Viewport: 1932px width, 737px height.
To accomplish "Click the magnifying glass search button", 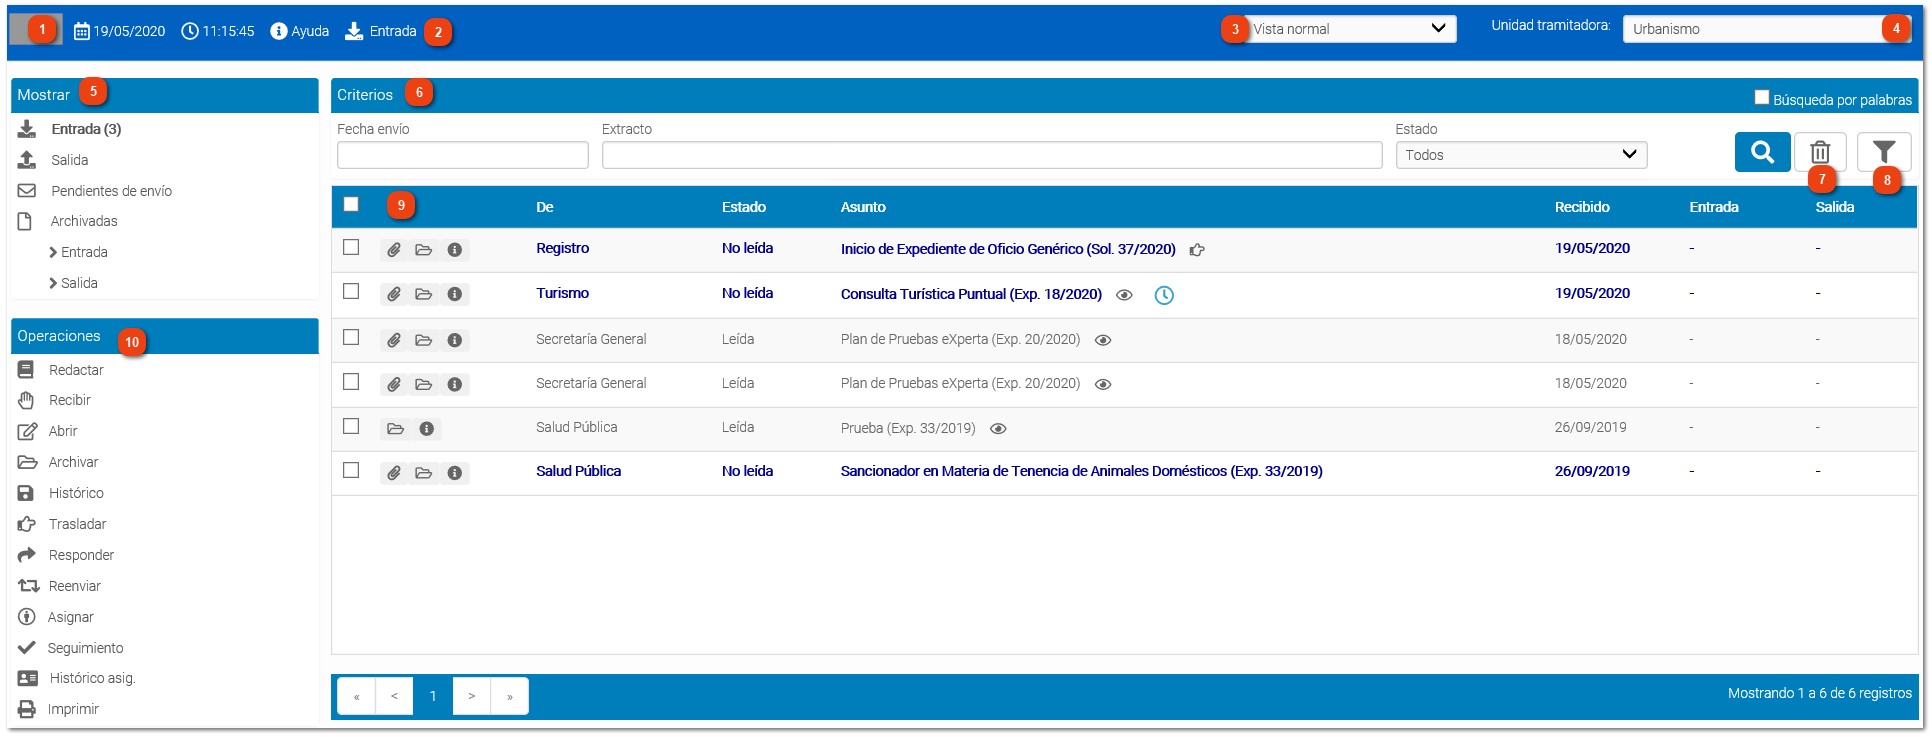I will [x=1761, y=152].
